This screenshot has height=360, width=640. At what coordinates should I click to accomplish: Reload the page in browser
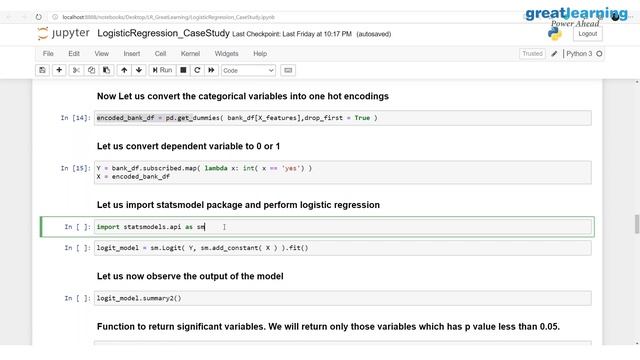[38, 17]
